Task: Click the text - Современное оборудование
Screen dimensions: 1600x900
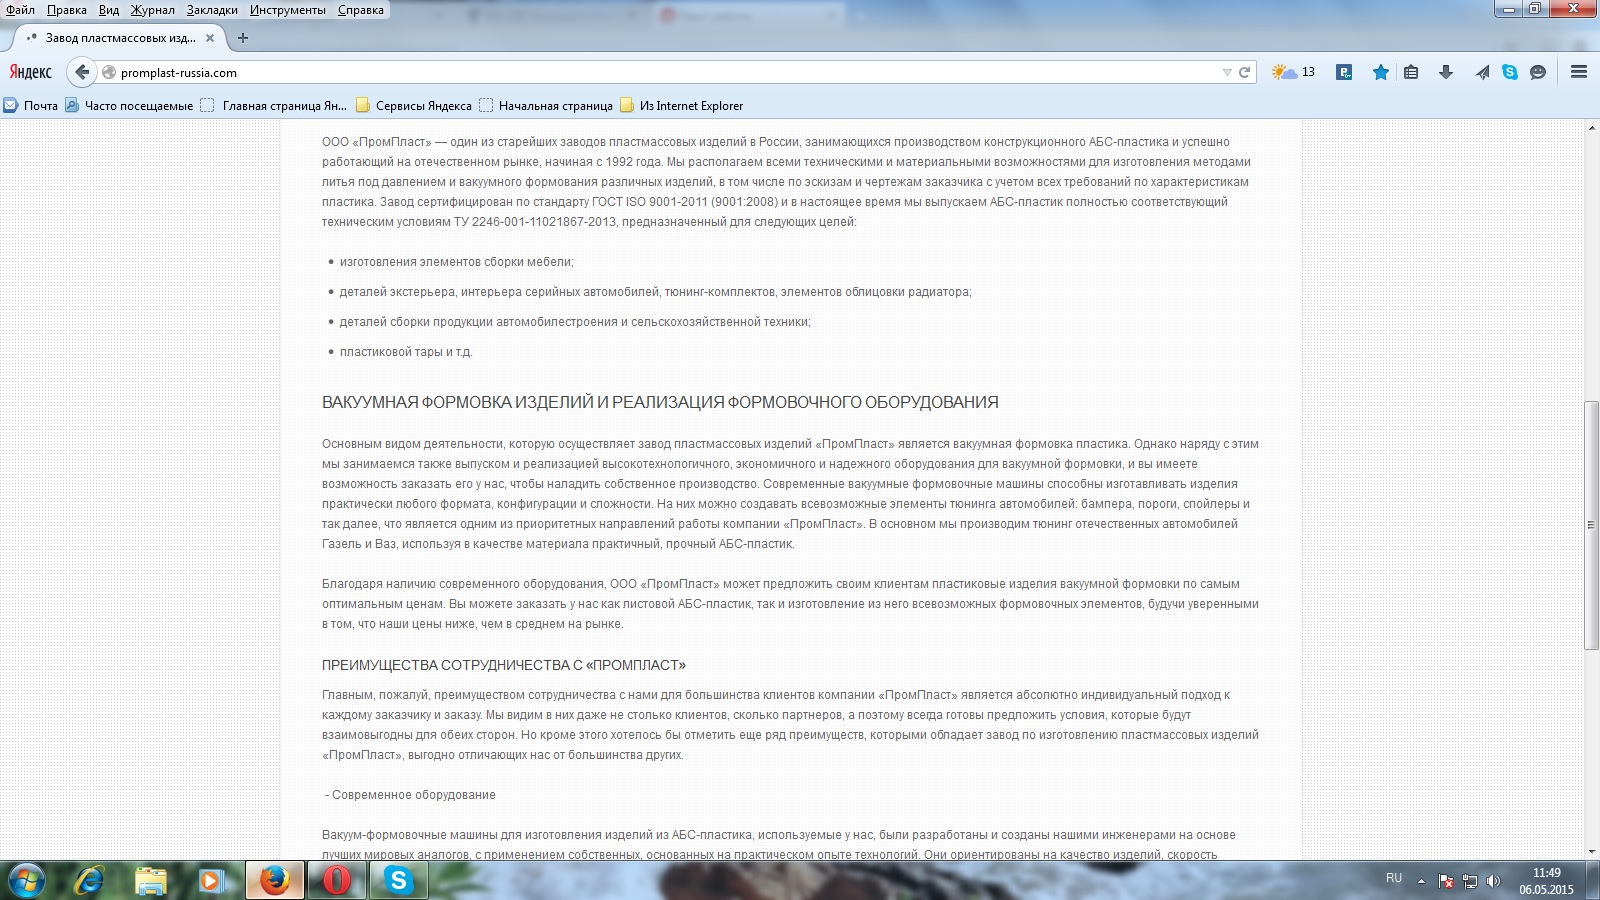Action: (x=411, y=795)
